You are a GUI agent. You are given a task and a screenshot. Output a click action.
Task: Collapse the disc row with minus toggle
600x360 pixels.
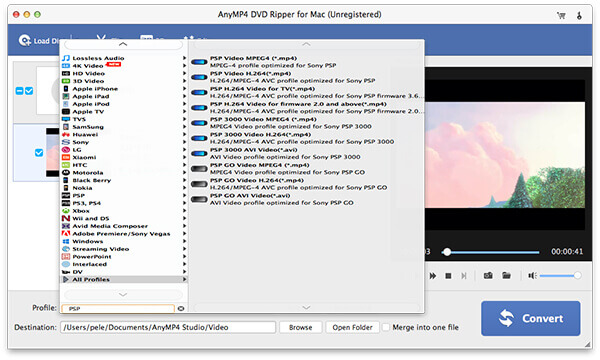19,91
